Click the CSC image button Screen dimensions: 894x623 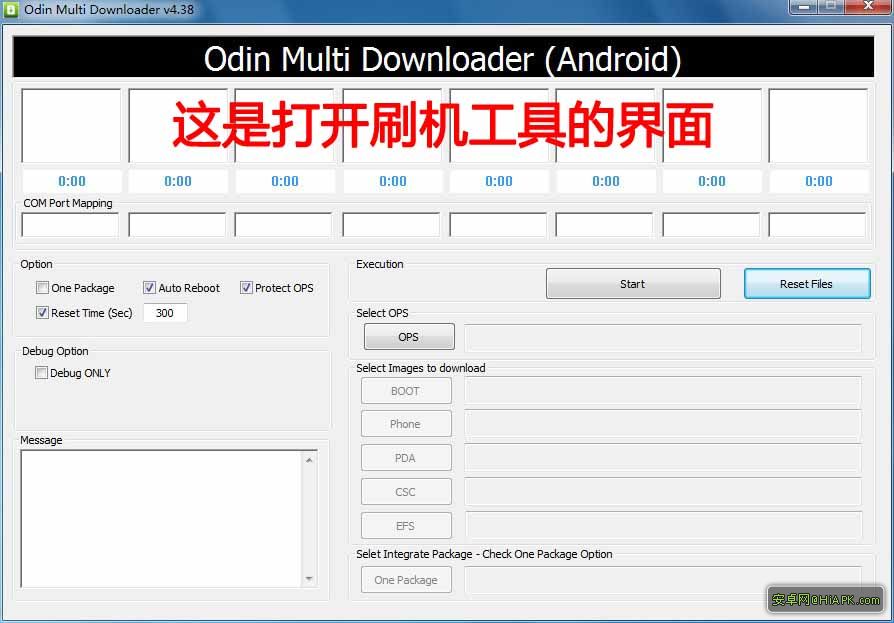click(406, 491)
